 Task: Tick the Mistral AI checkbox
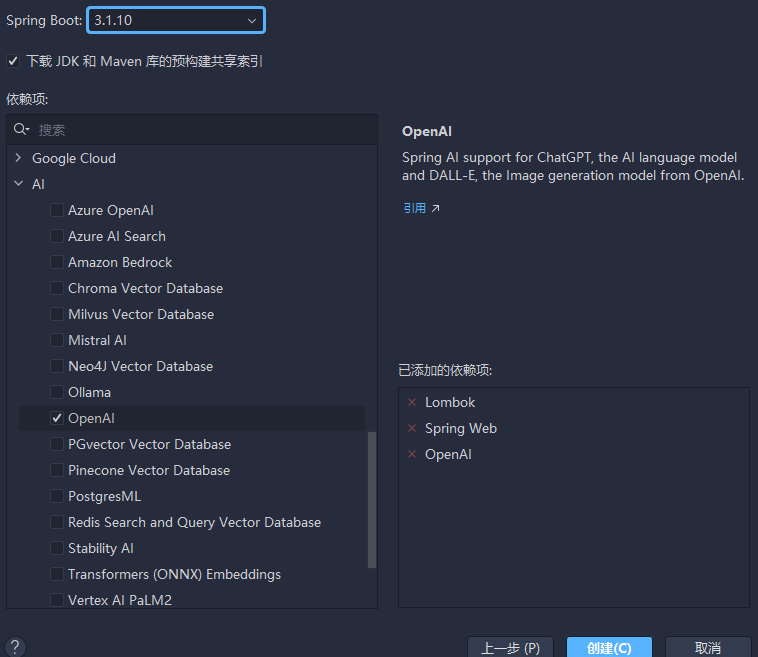[x=57, y=340]
